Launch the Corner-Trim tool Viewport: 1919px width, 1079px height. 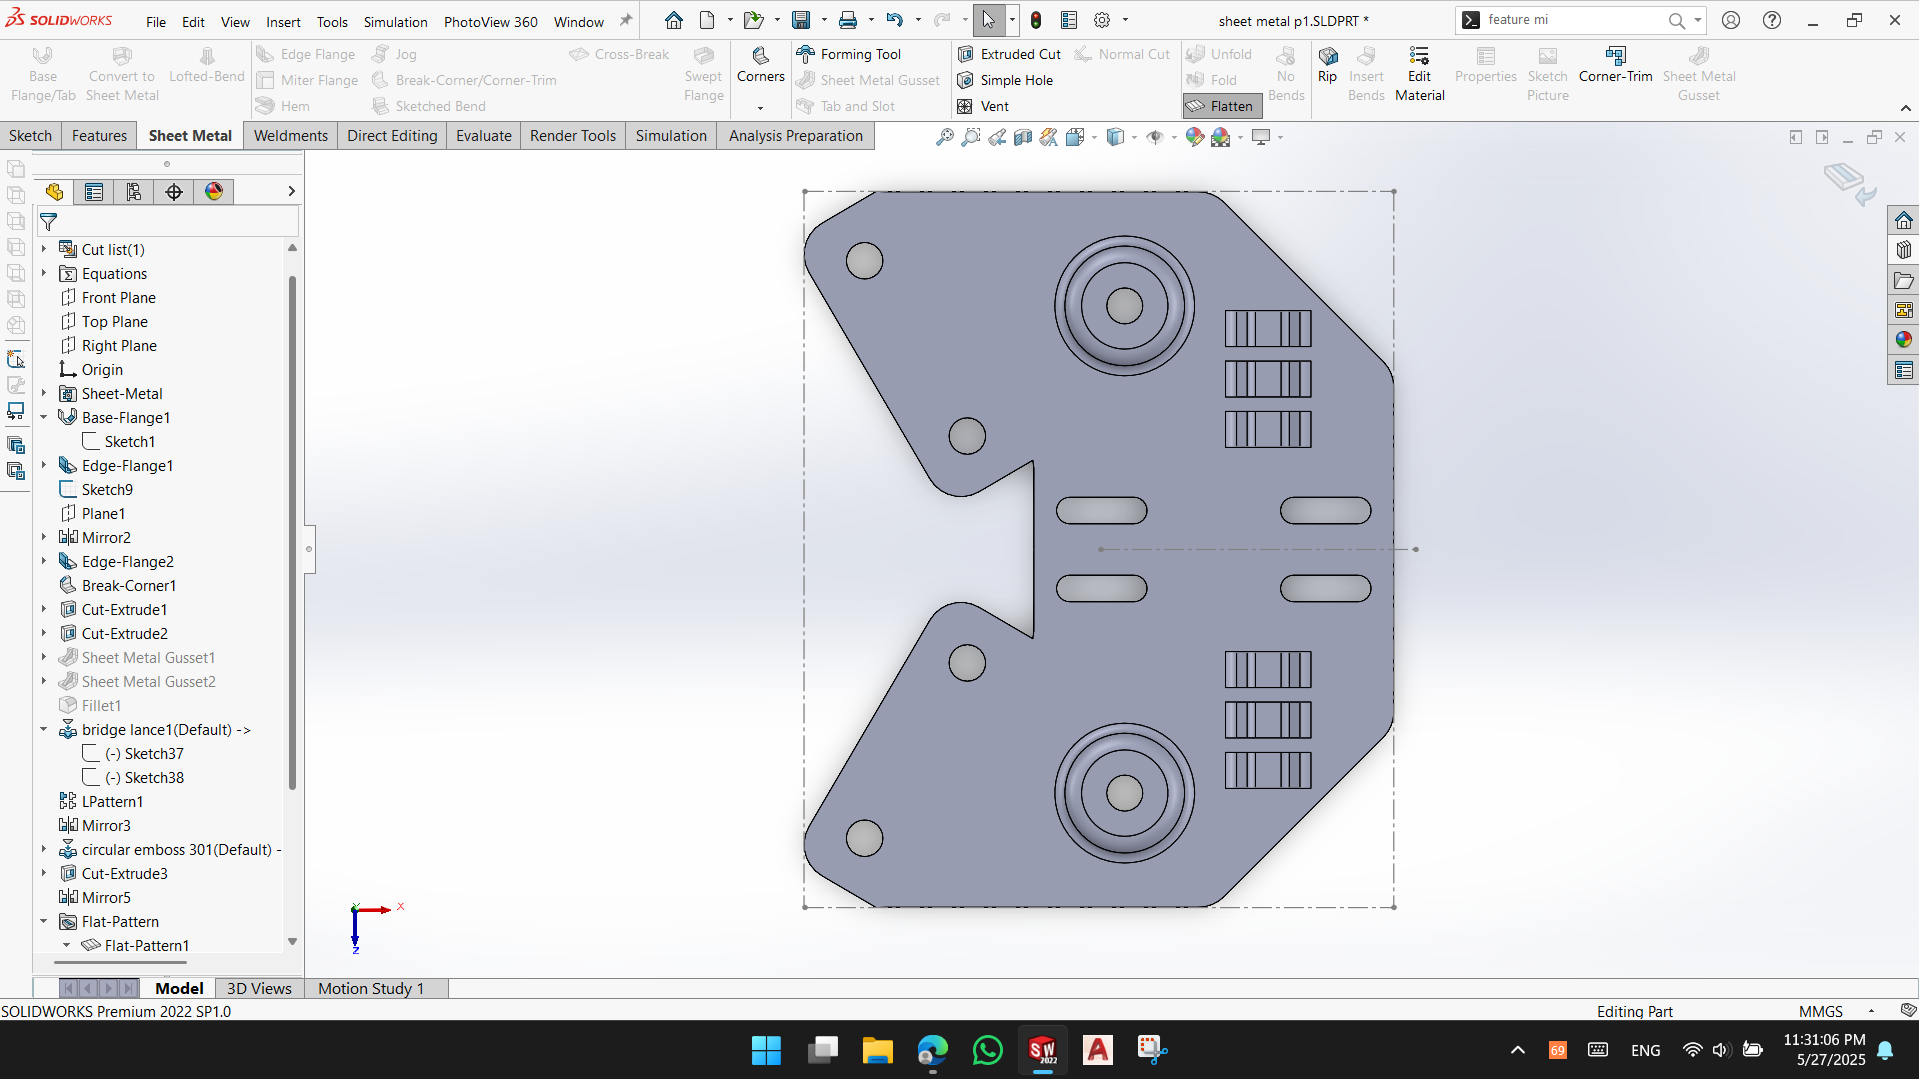click(1615, 66)
